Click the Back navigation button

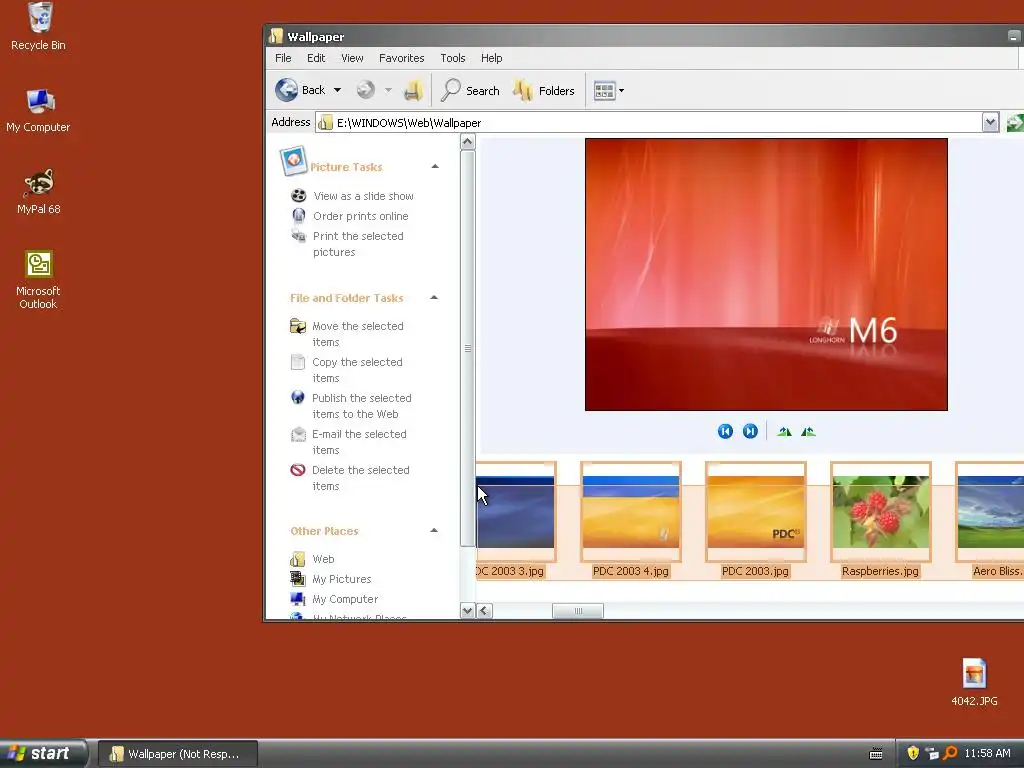point(300,90)
